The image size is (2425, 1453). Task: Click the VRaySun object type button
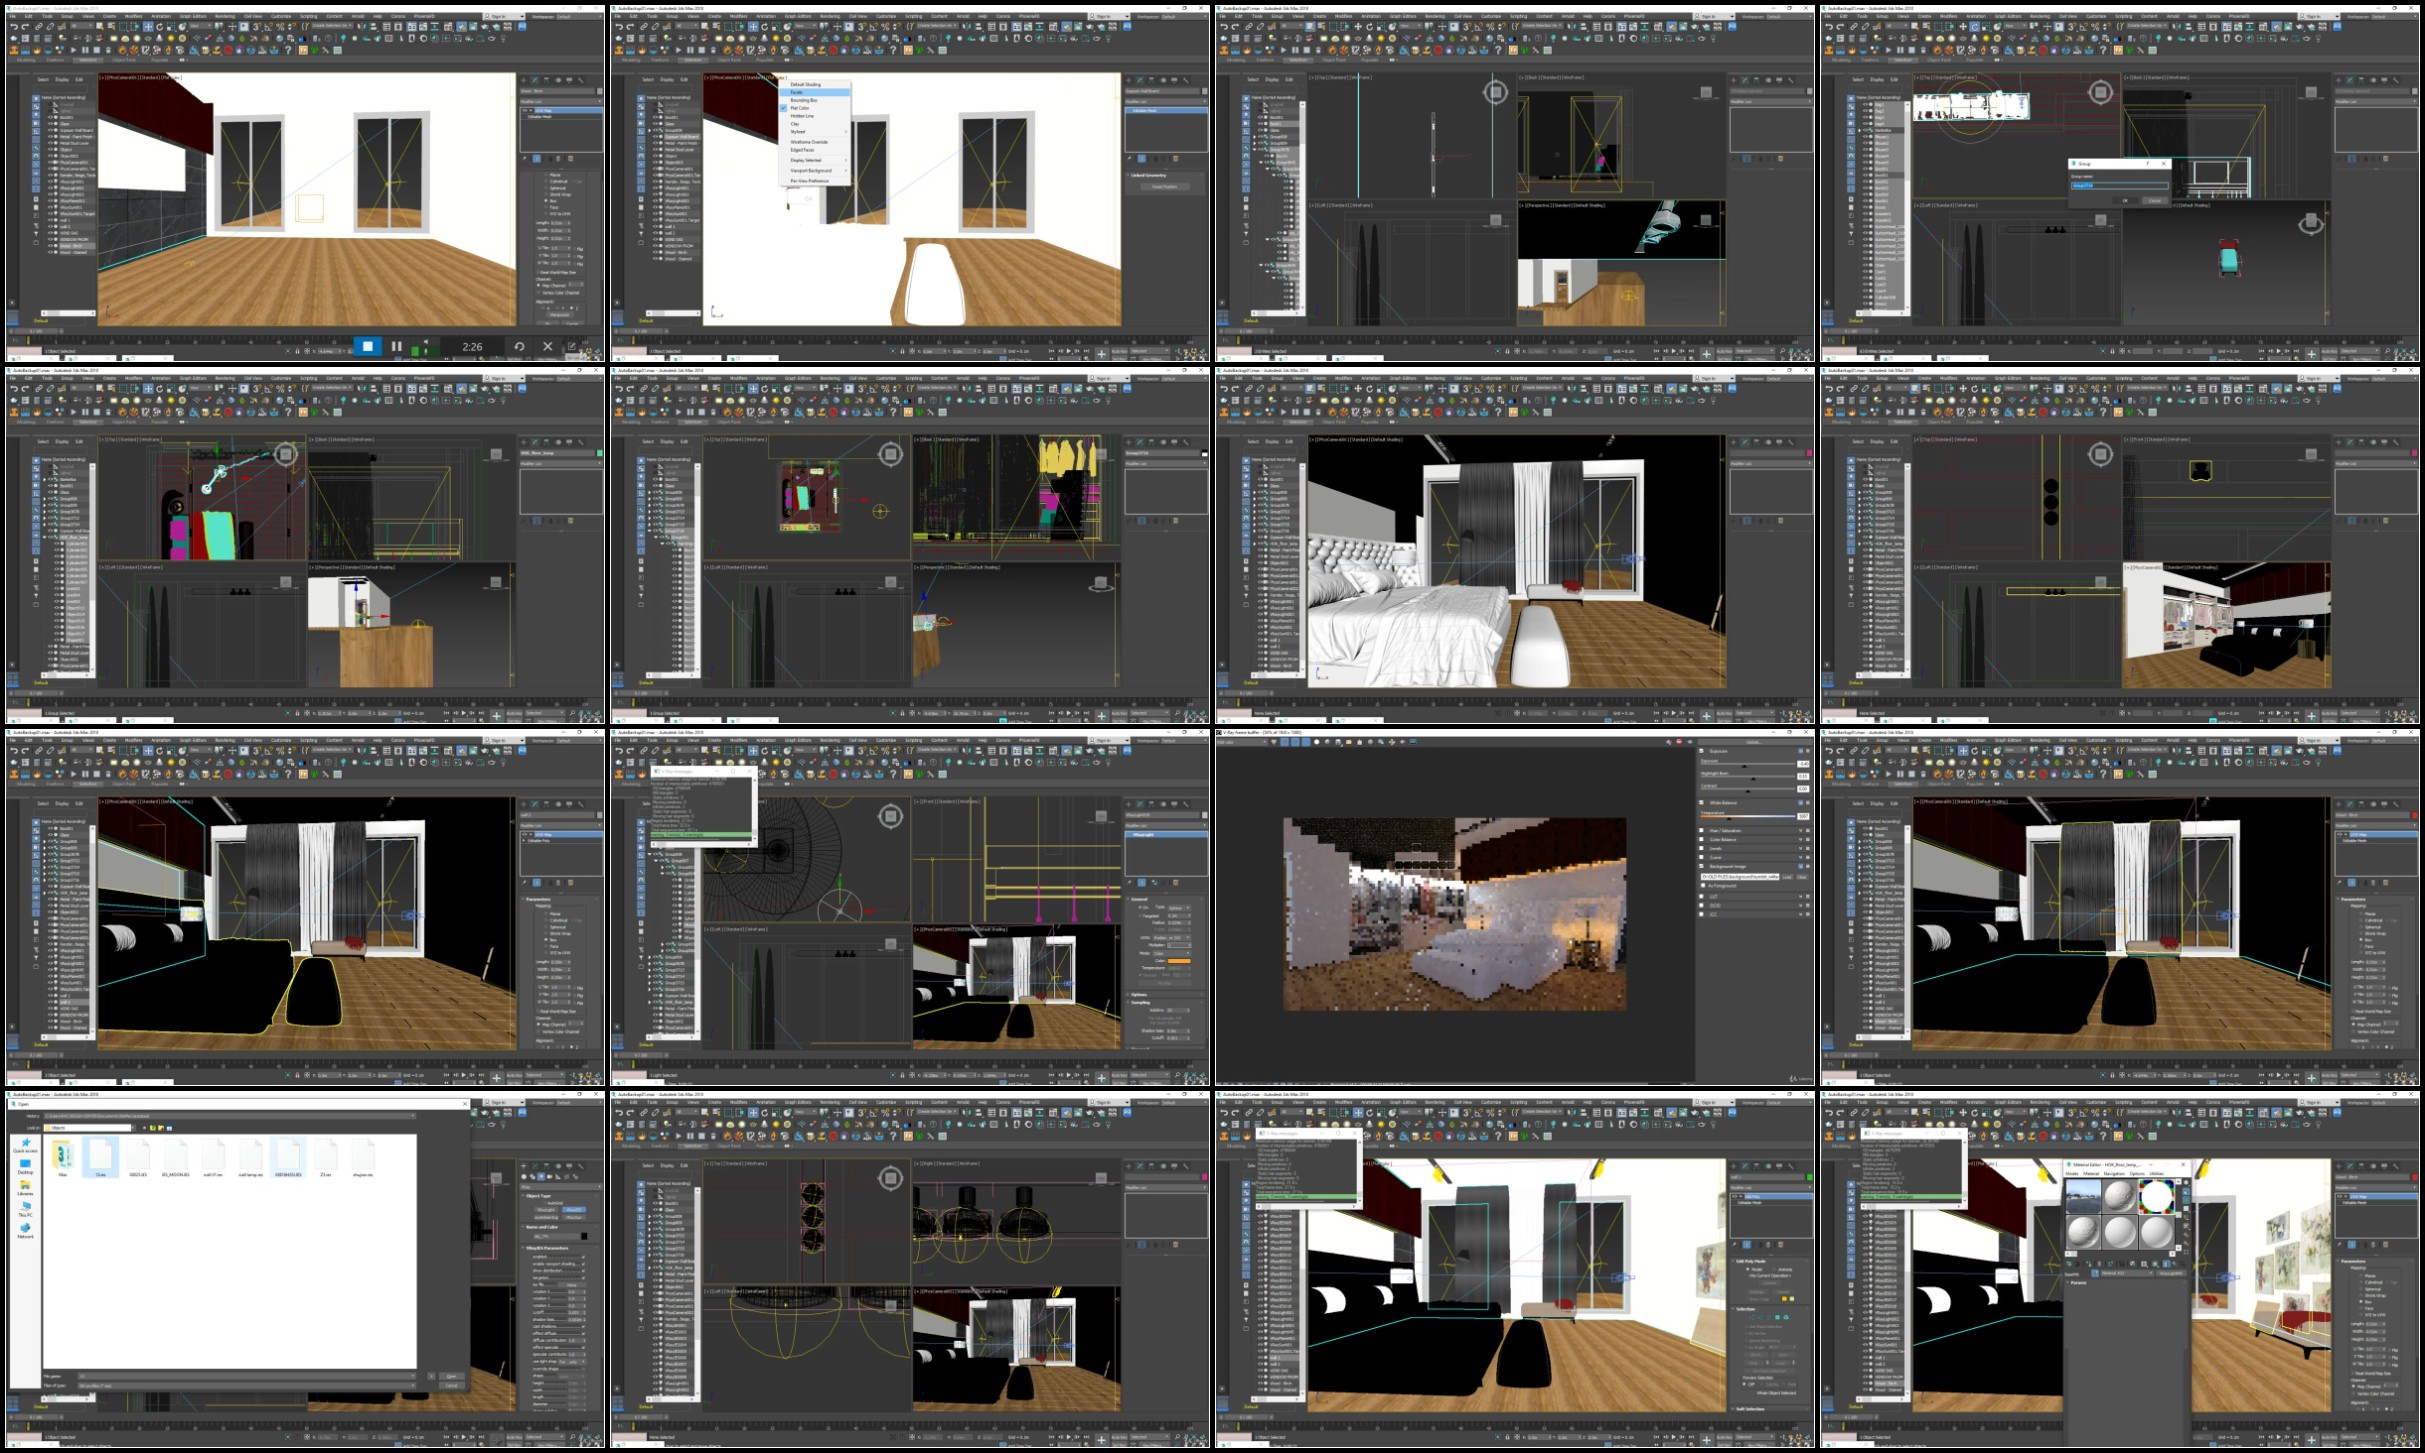(x=574, y=1217)
